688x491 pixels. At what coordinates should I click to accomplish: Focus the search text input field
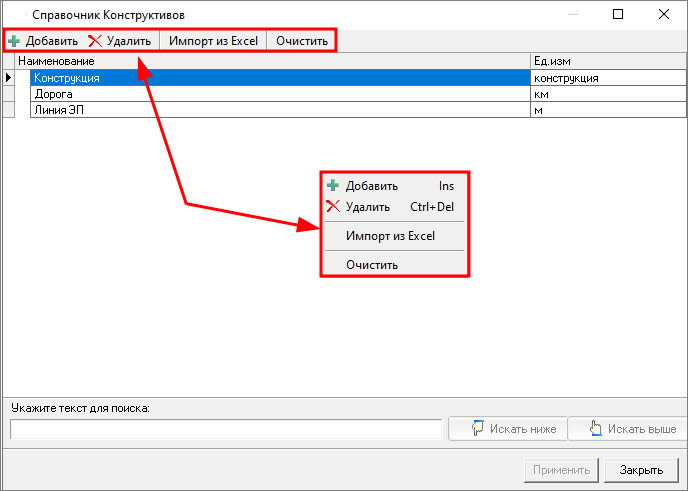(x=226, y=429)
